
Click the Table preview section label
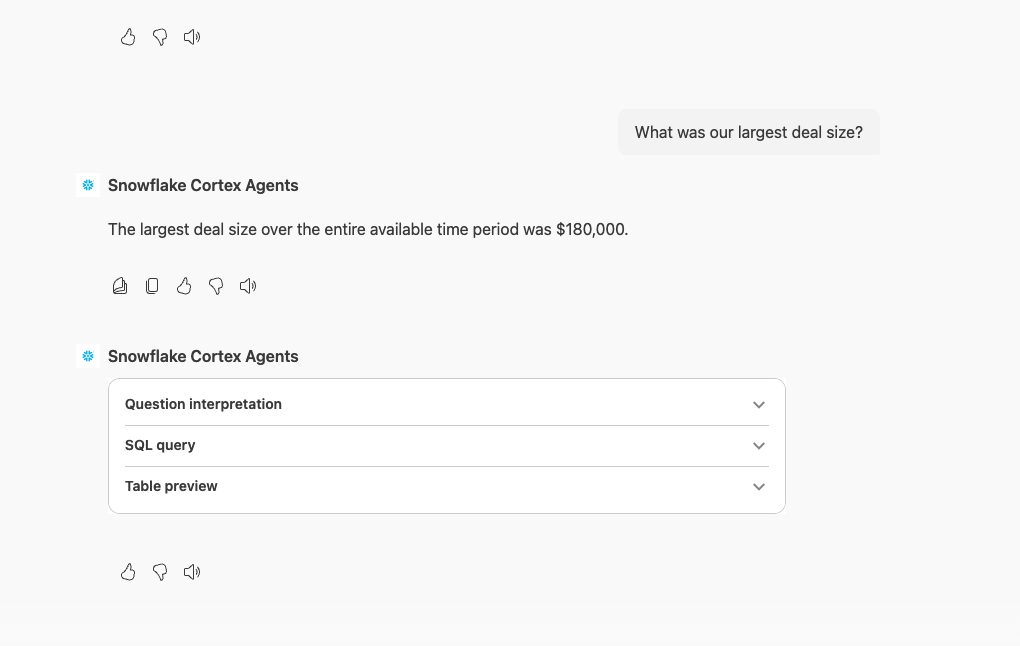(171, 486)
